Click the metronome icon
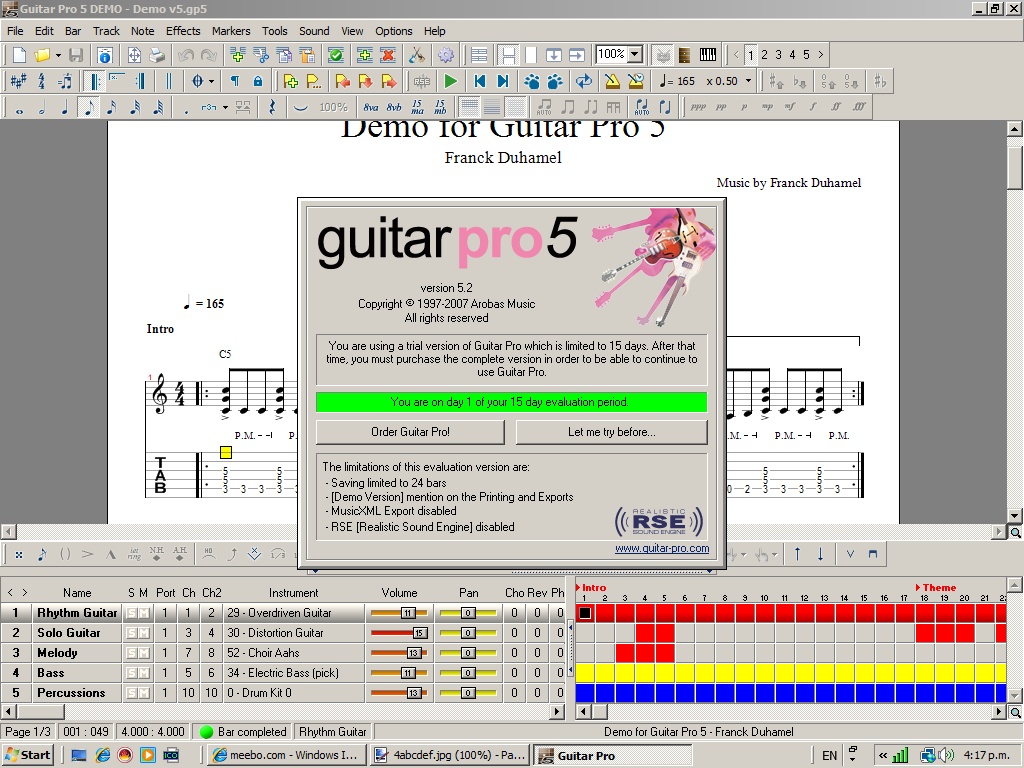 coord(612,82)
